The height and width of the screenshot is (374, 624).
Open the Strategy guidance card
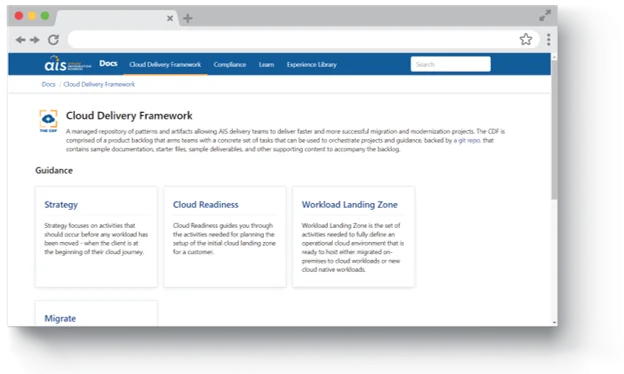point(96,237)
